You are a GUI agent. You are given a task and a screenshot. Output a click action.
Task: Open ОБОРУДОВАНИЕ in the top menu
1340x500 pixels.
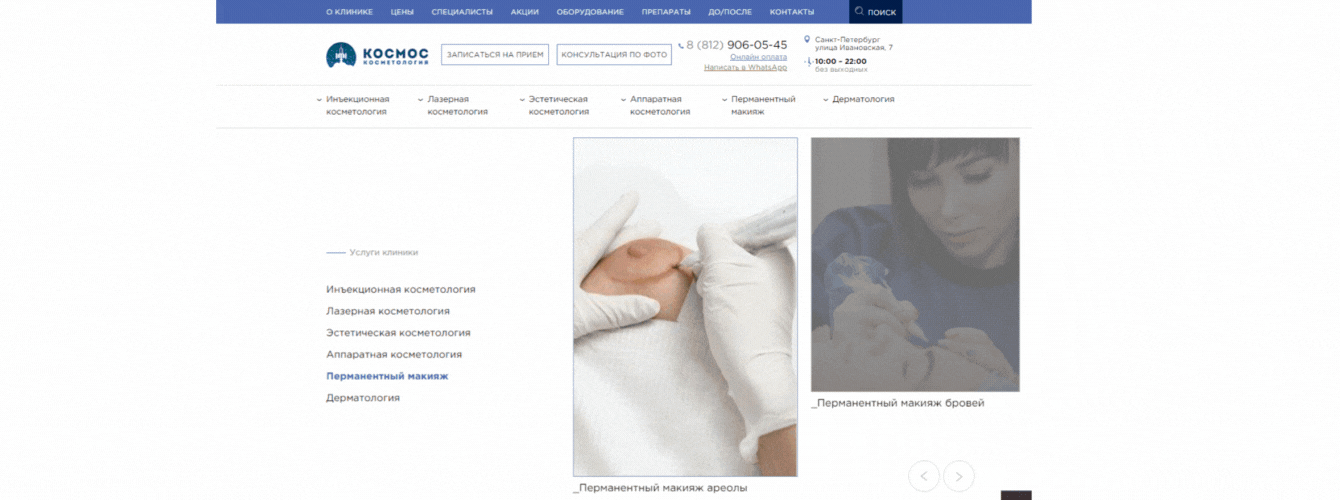590,12
